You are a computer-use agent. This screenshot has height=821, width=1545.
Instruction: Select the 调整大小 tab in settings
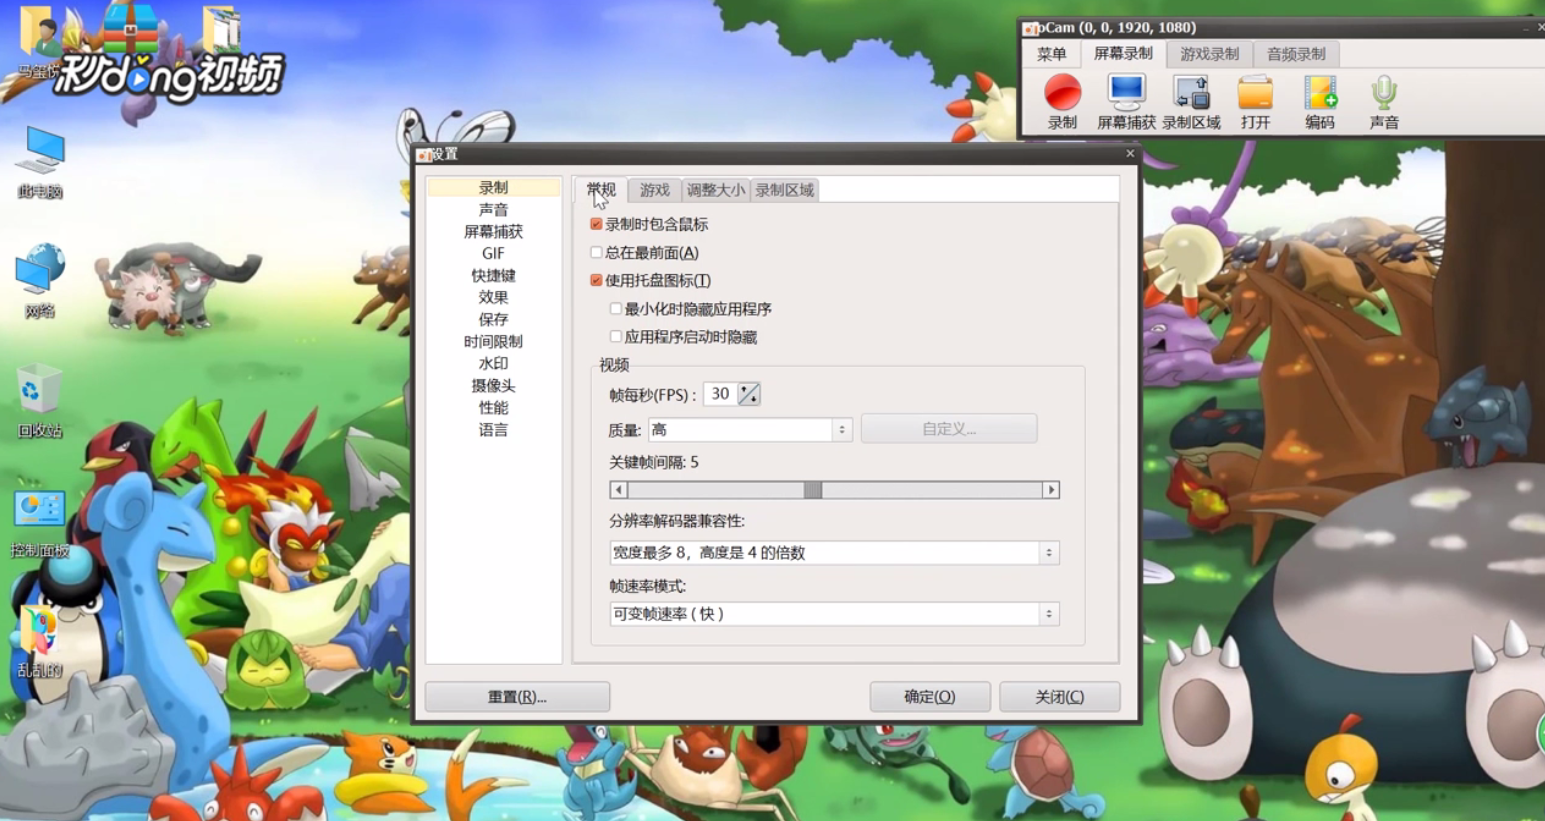[x=716, y=190]
